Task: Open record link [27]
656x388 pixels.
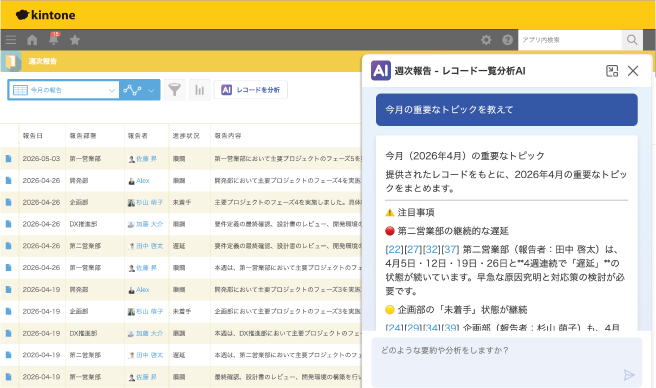Action: coord(413,249)
